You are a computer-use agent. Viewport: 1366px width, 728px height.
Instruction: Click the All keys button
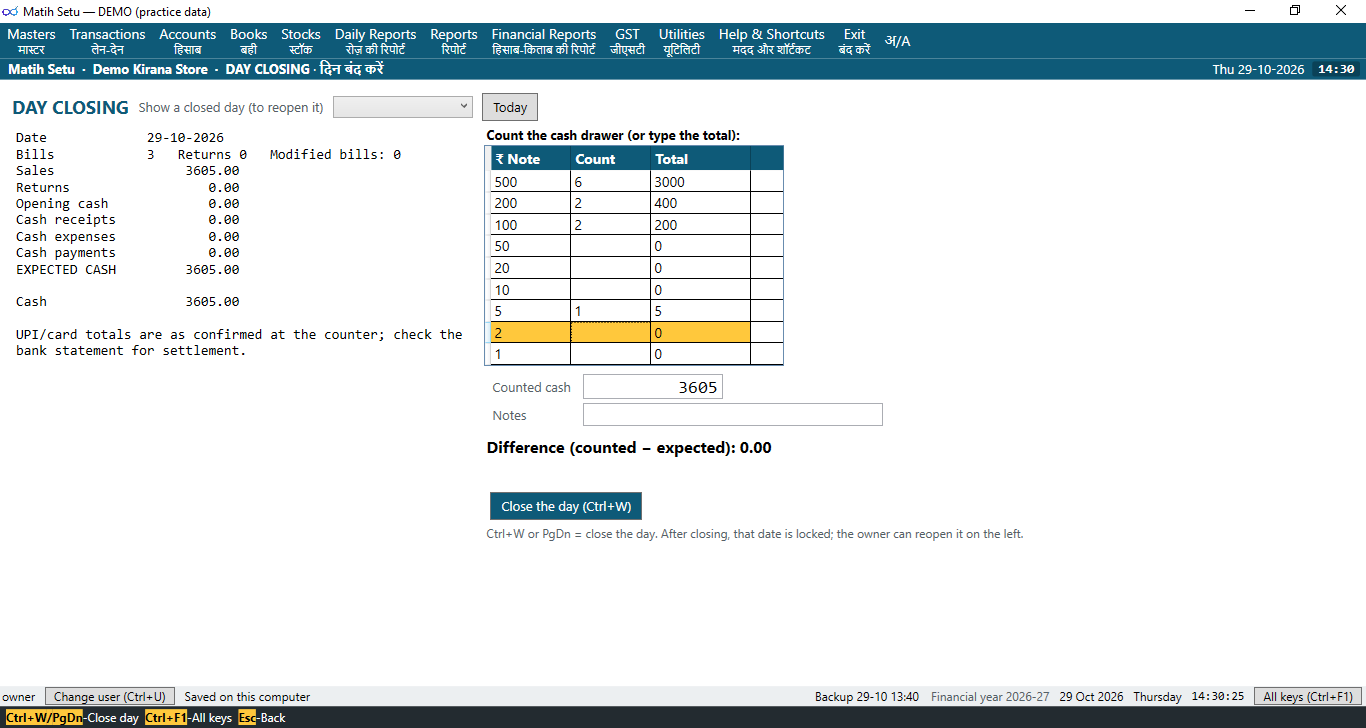click(1308, 696)
